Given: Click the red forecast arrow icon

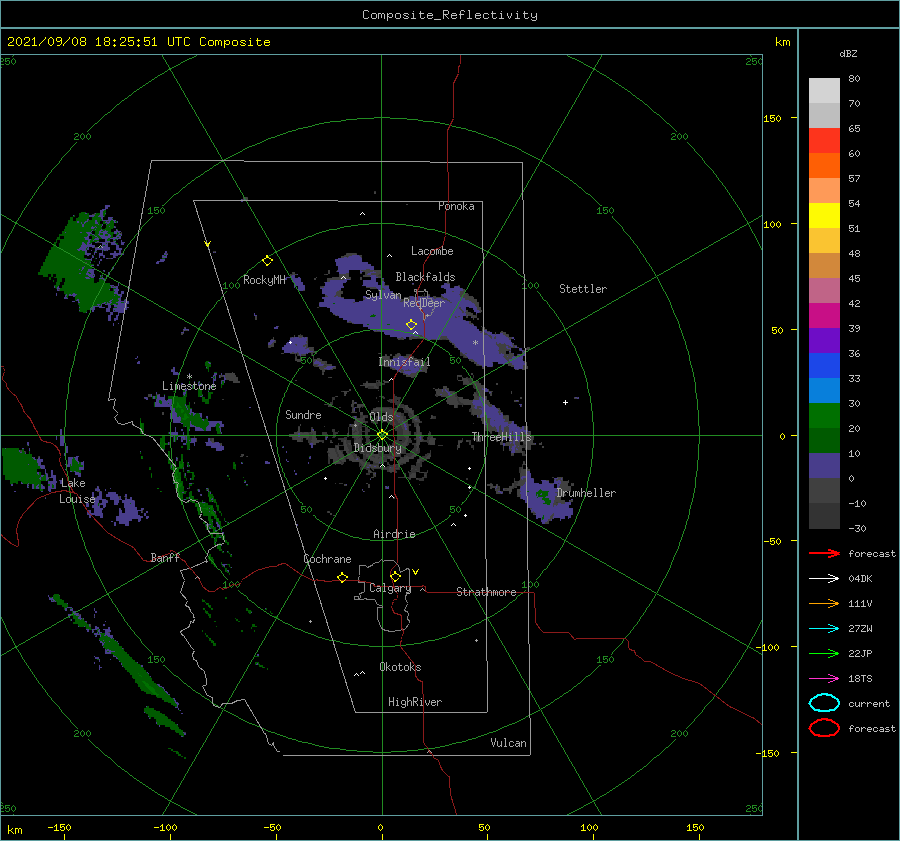Looking at the screenshot, I should (824, 553).
